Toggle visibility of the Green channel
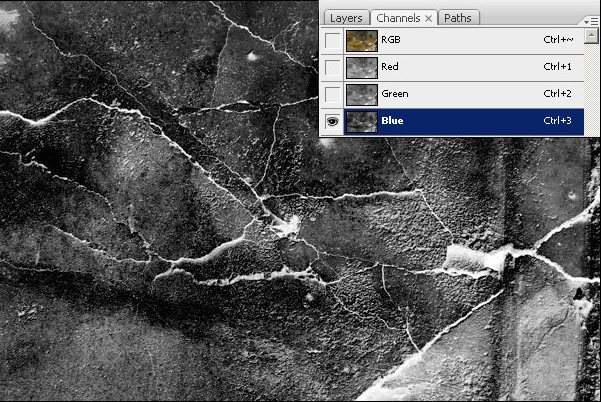This screenshot has width=601, height=402. [332, 94]
